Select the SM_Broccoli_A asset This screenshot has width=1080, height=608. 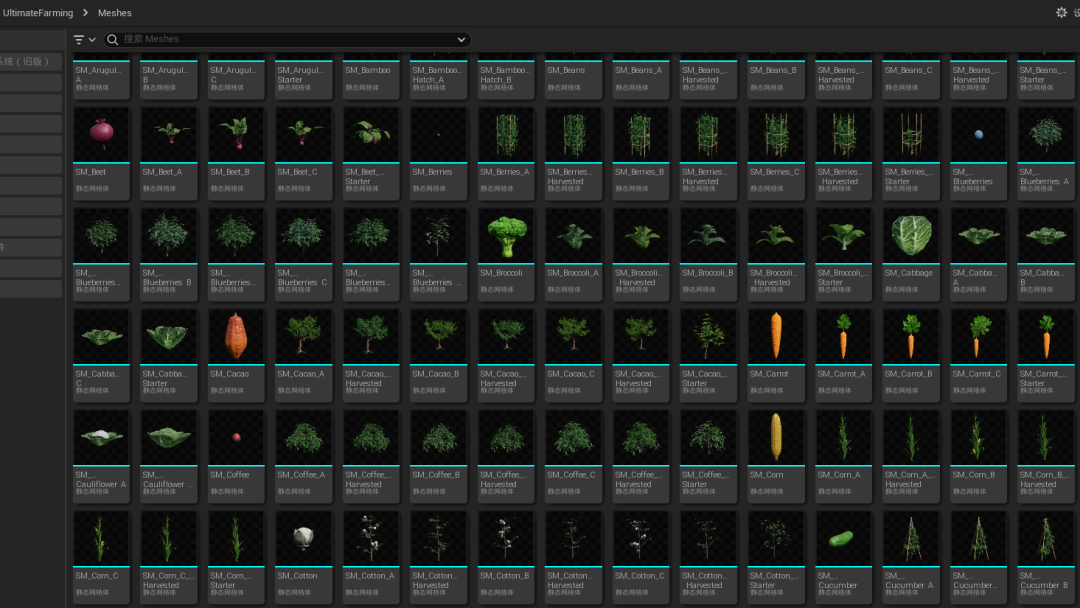point(574,254)
